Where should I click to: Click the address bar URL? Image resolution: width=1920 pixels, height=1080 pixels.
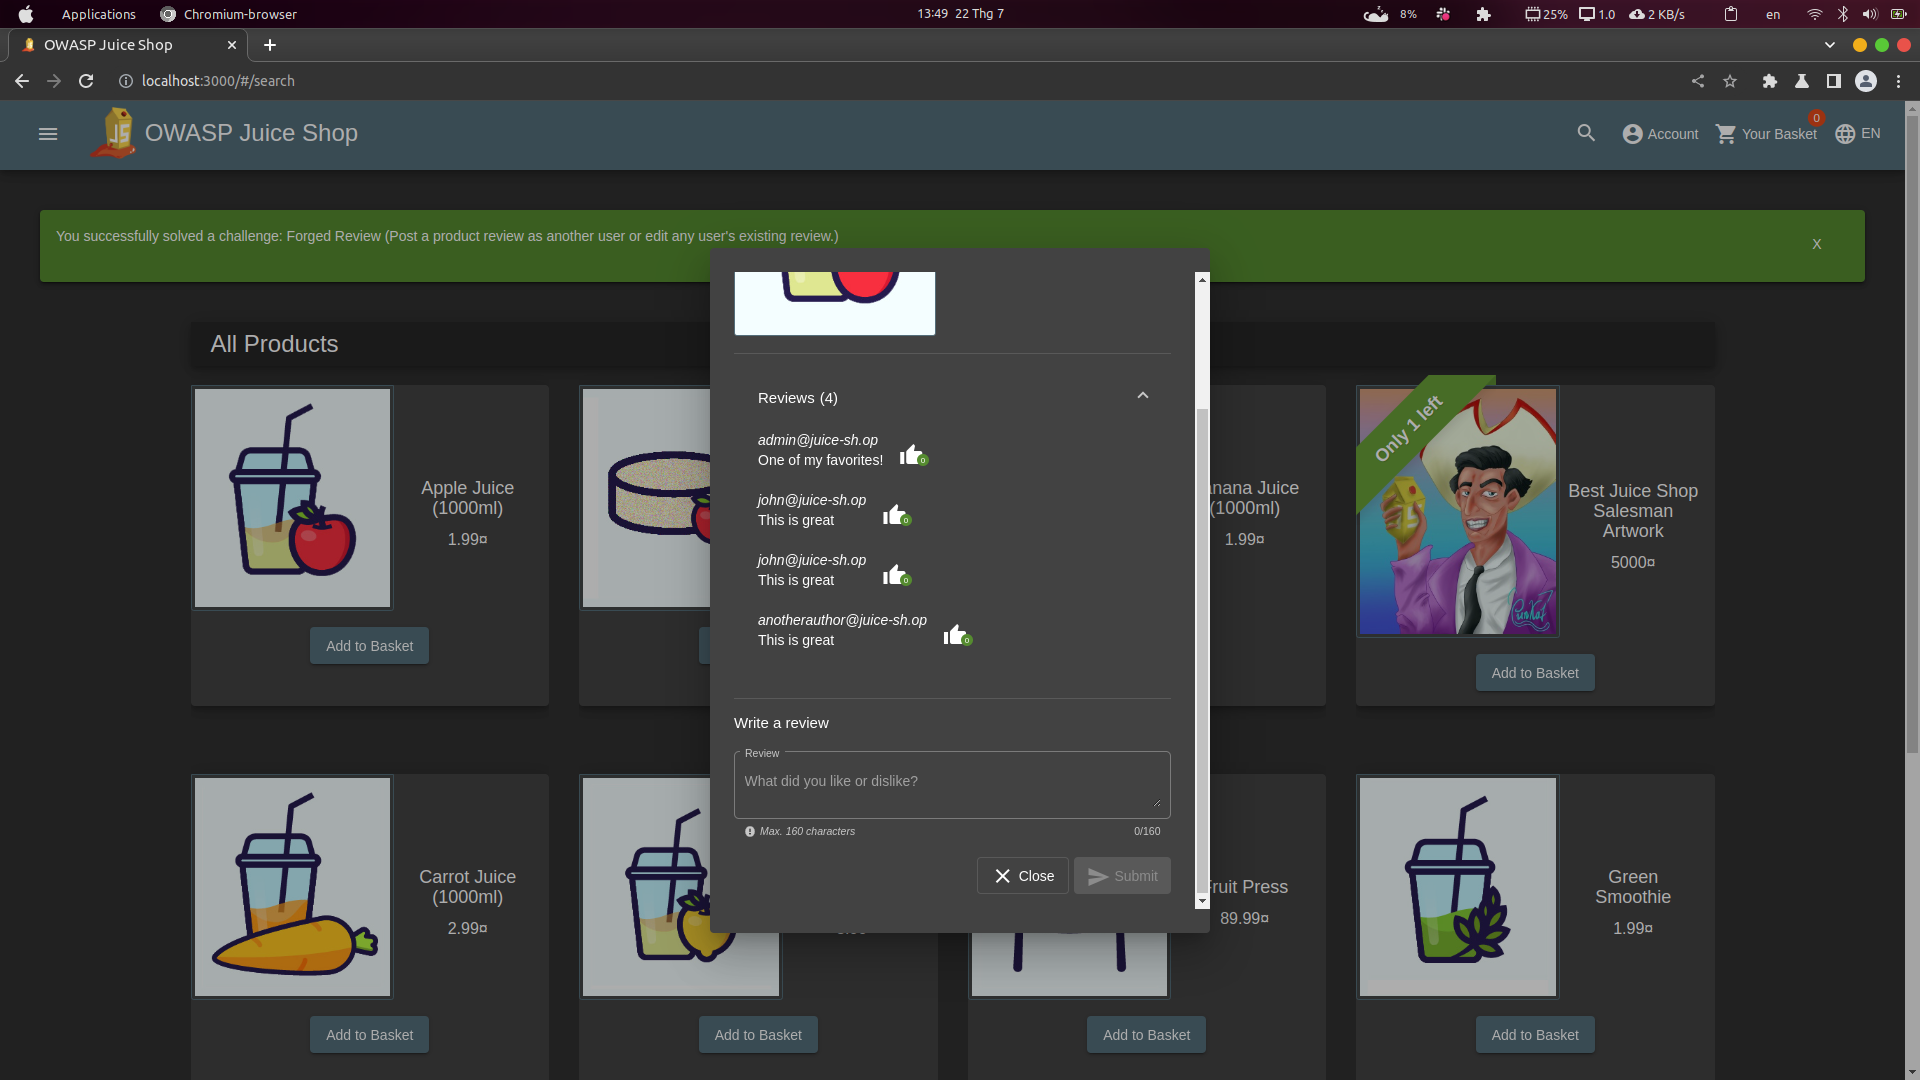[218, 81]
